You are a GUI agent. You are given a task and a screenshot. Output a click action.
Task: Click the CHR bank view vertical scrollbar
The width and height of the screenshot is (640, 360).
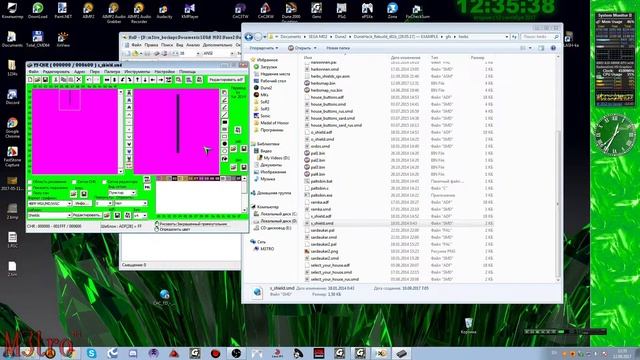click(121, 131)
